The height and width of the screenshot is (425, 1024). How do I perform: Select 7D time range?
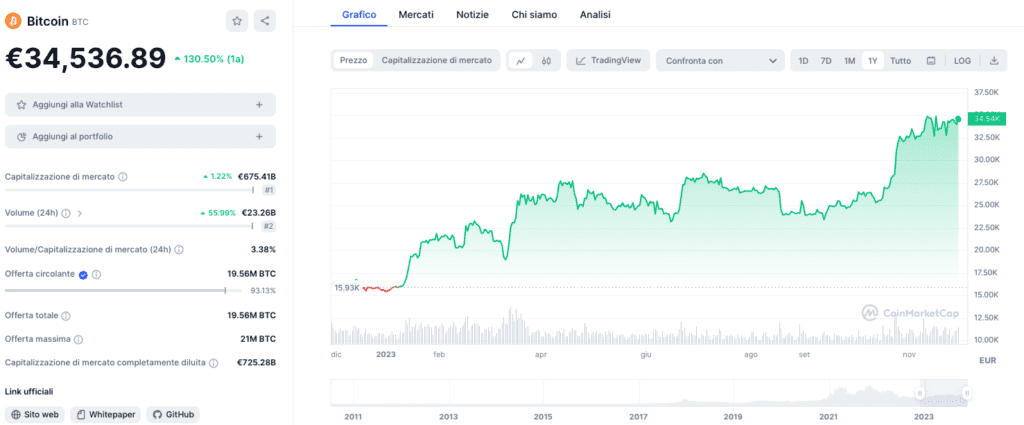point(826,61)
